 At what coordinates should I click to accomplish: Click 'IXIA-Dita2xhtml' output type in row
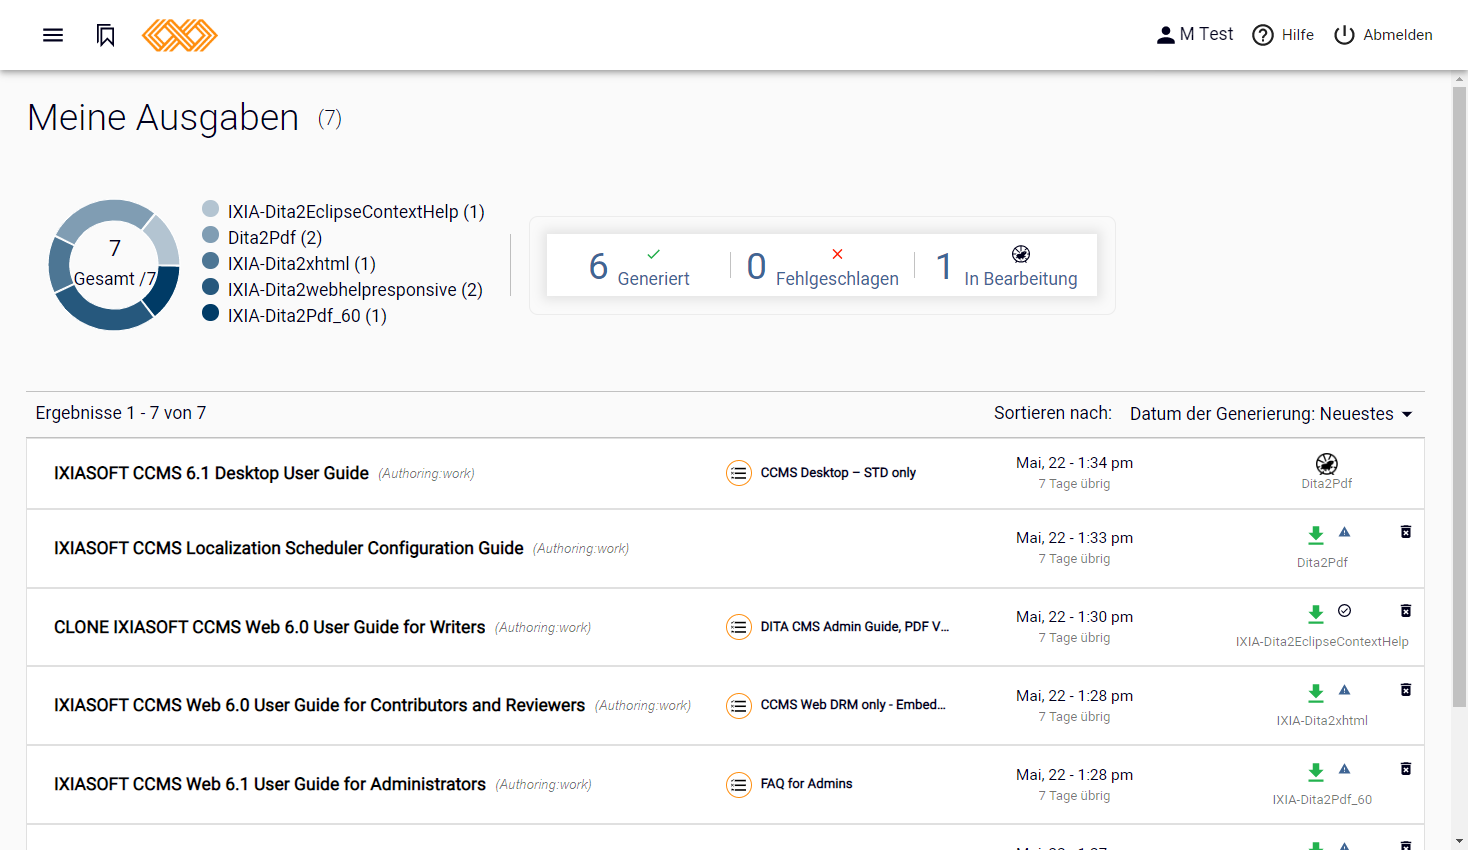pyautogui.click(x=1322, y=721)
